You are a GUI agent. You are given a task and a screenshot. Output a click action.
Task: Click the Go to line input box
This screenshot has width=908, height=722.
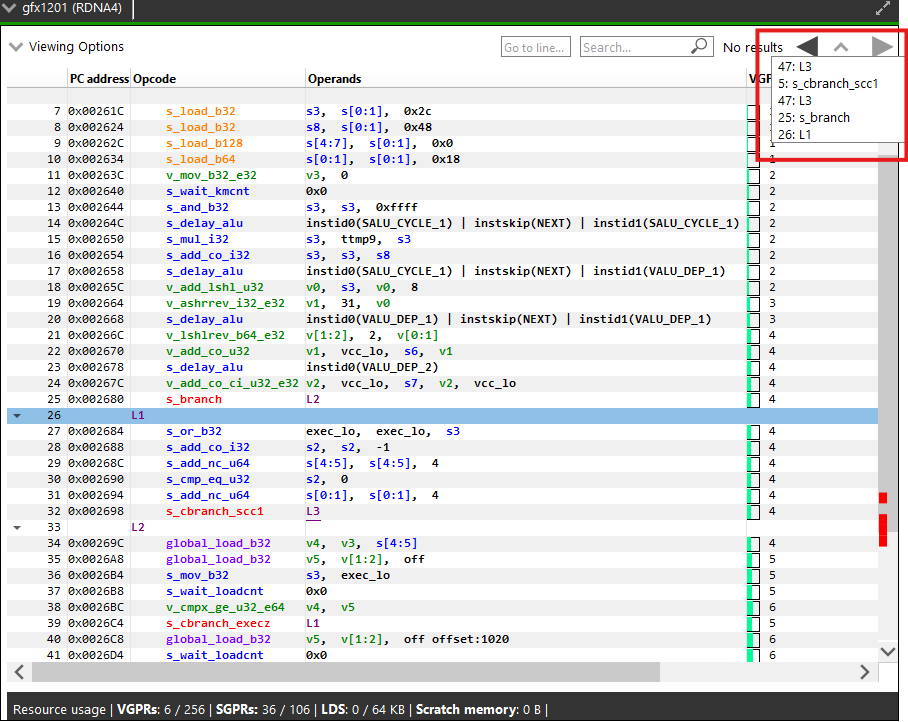535,47
